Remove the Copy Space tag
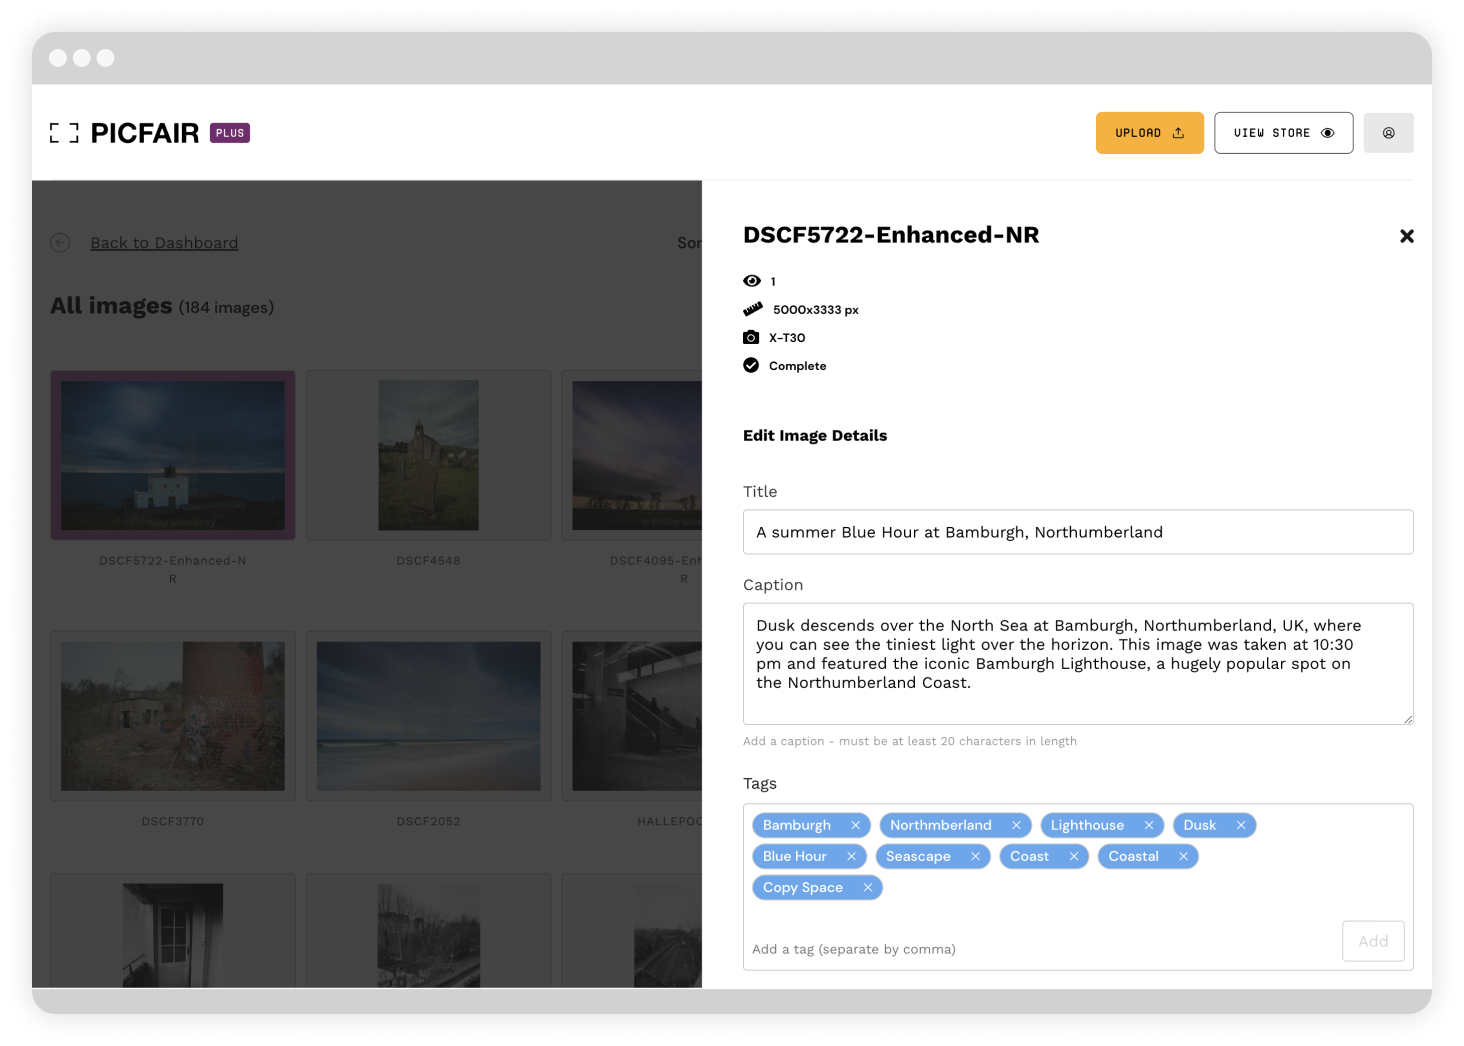 [x=866, y=887]
